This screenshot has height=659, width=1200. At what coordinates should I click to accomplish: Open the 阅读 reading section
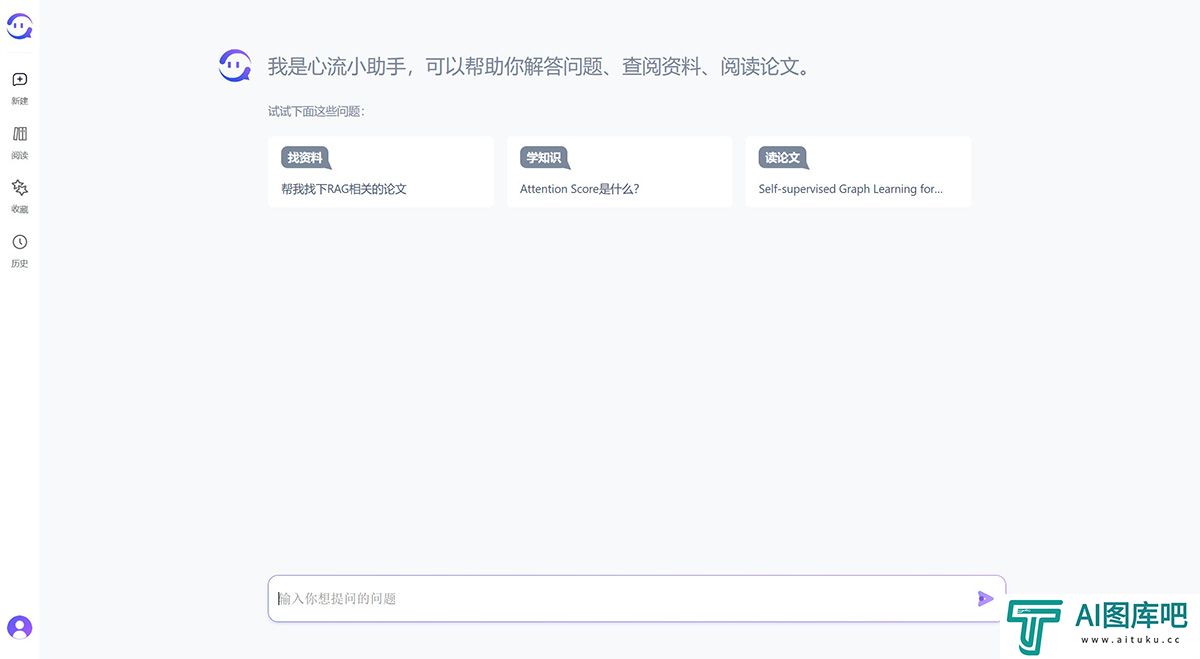19,141
